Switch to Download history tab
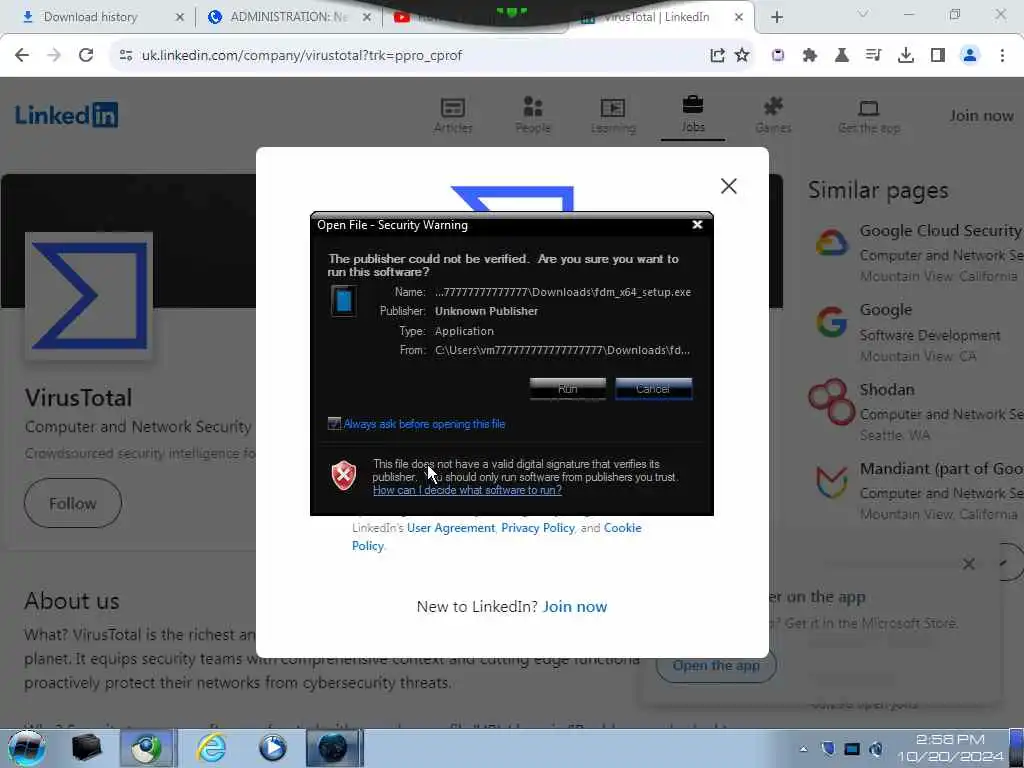The height and width of the screenshot is (768, 1024). pos(90,17)
